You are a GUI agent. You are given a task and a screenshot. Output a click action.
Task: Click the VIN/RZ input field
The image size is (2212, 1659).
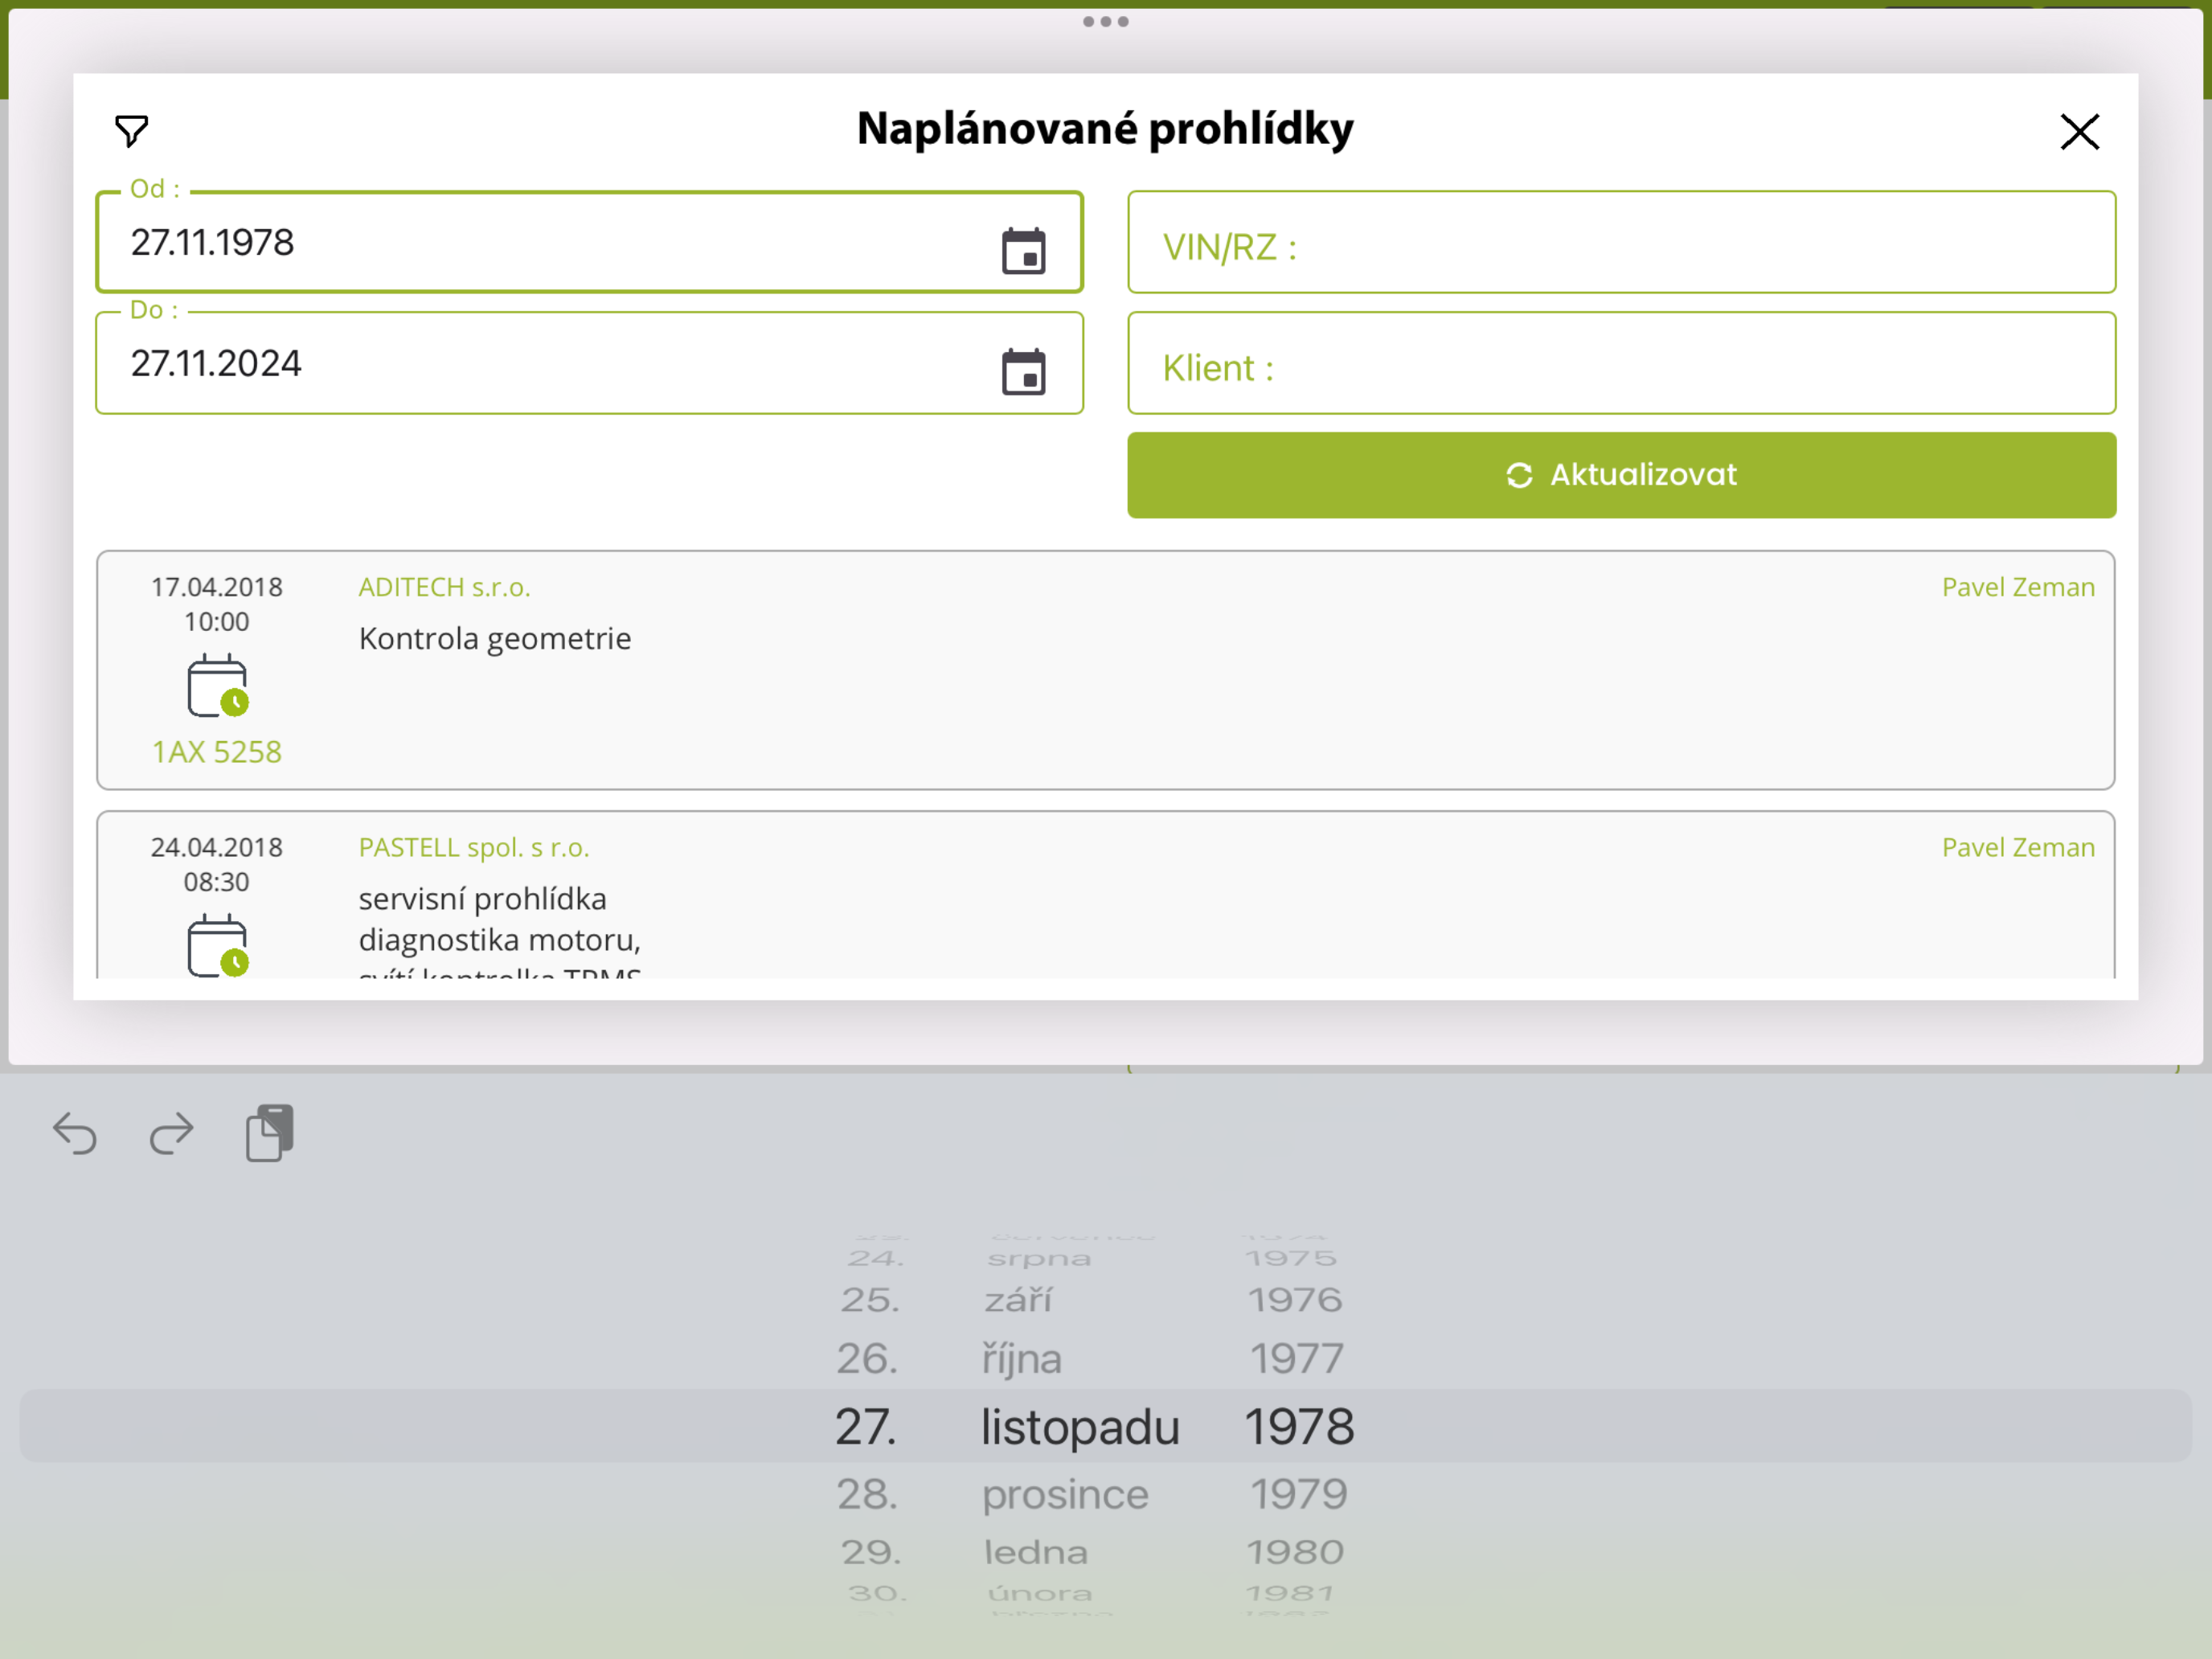pos(1621,242)
